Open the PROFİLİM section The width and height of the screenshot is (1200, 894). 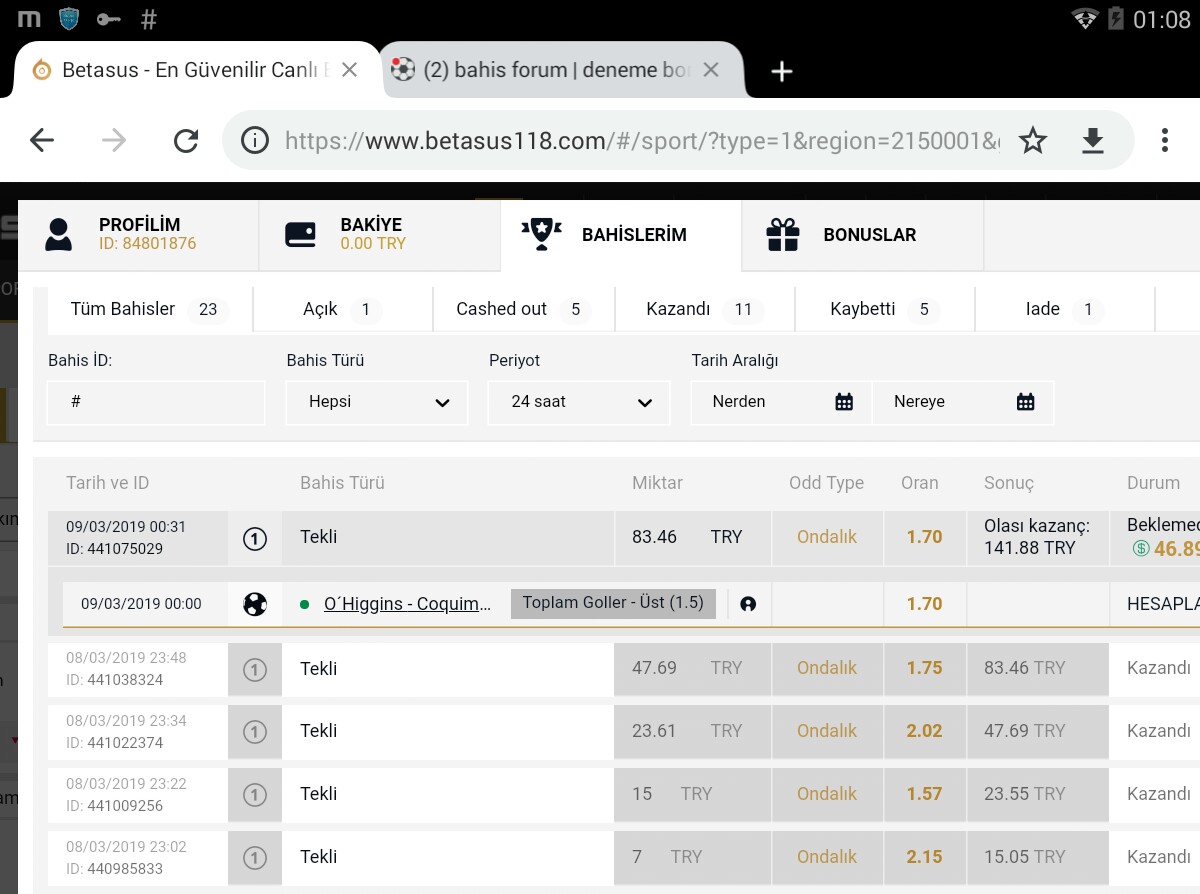tap(138, 235)
